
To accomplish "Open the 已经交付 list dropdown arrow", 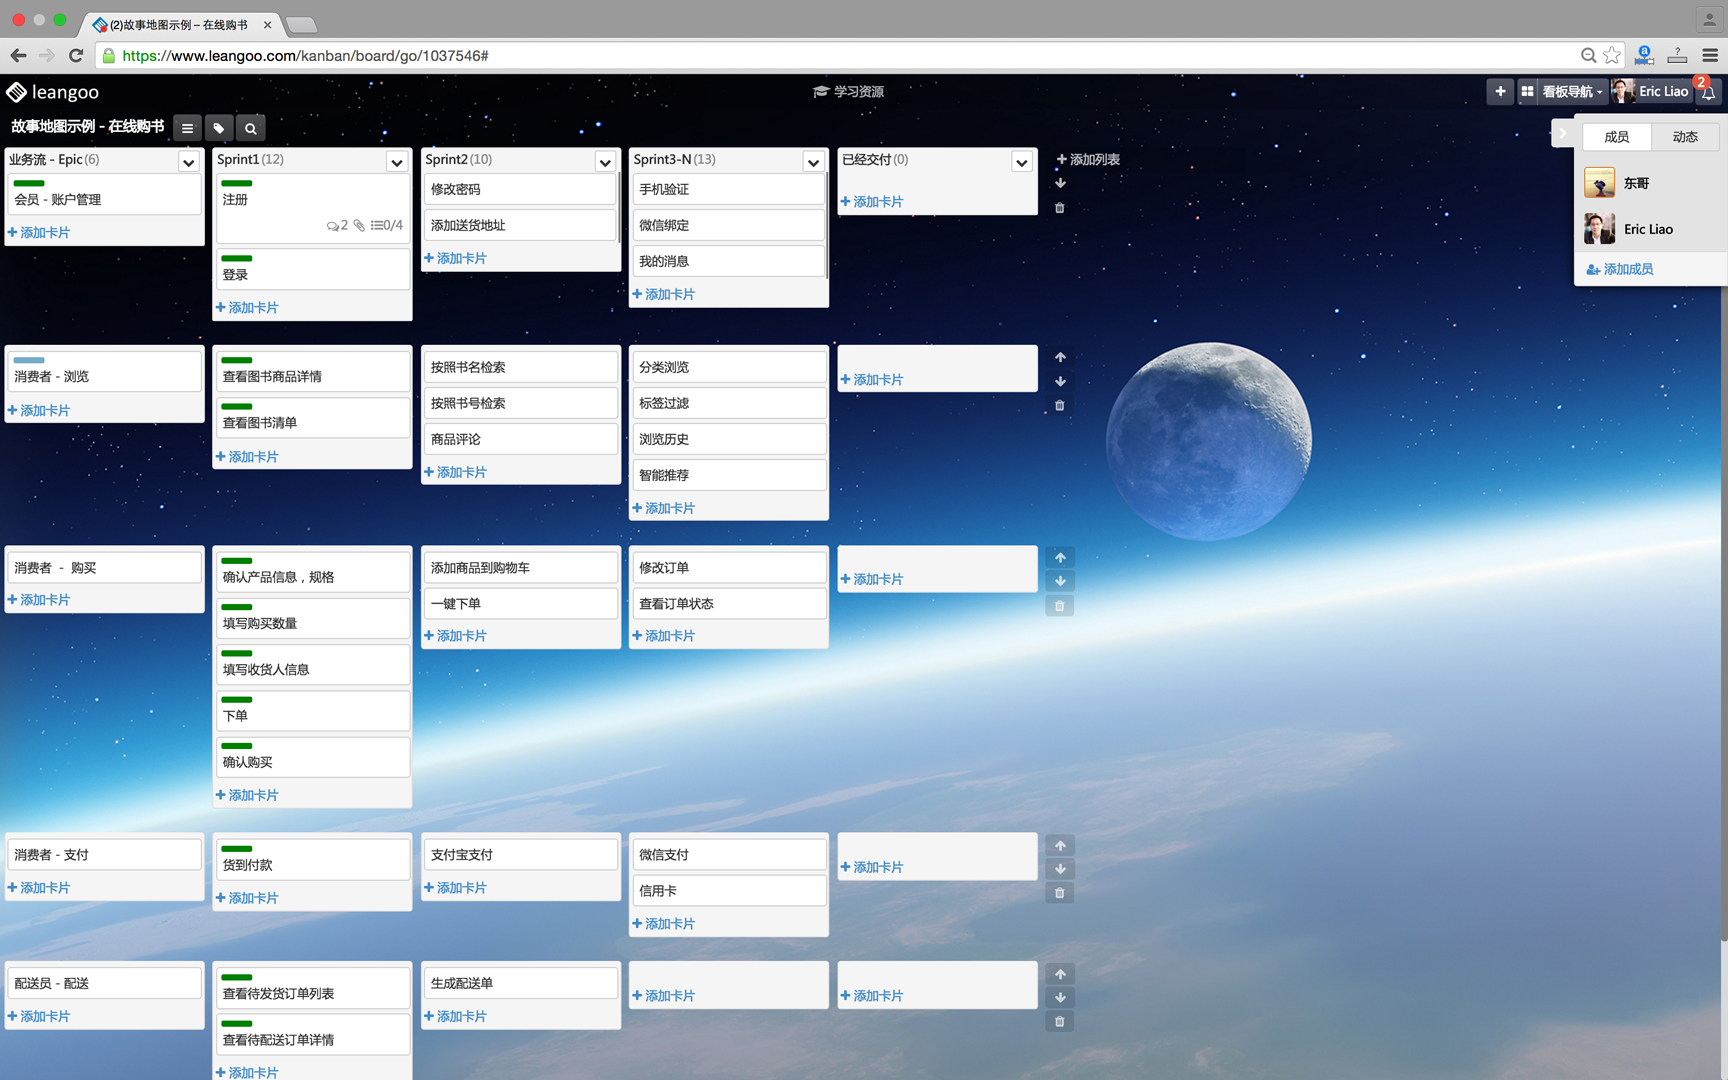I will point(1021,162).
